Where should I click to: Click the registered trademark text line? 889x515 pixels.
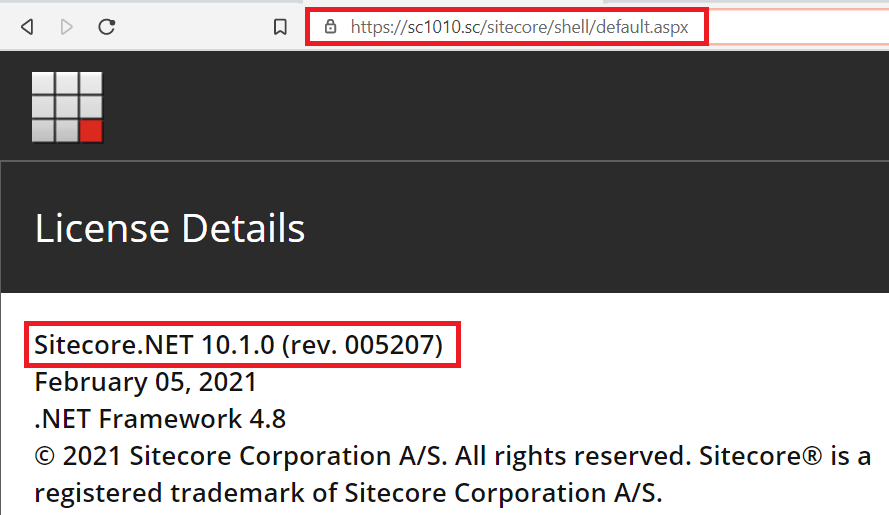click(x=348, y=493)
